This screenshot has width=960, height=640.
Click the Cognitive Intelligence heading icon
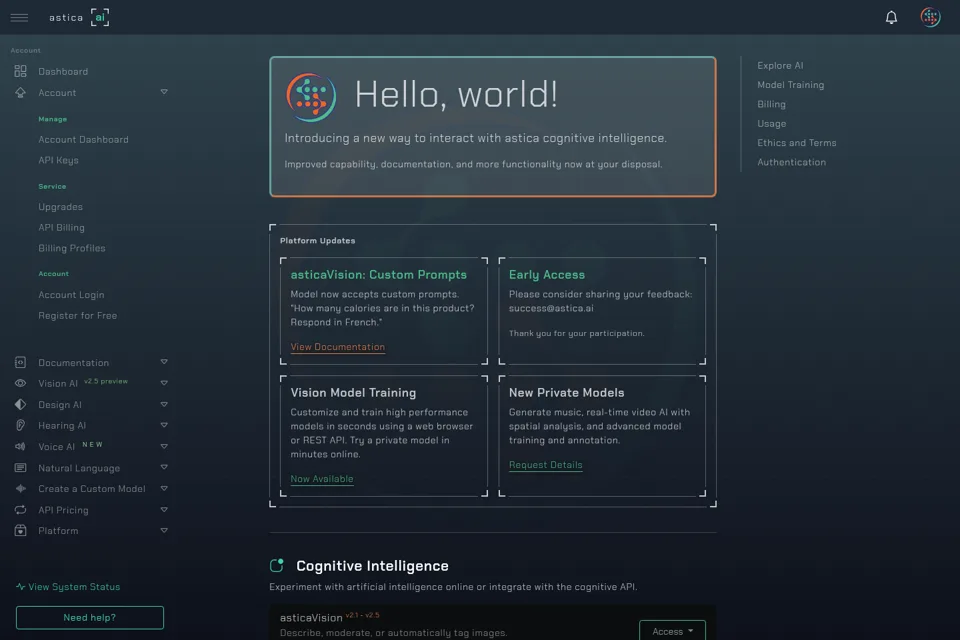click(277, 565)
